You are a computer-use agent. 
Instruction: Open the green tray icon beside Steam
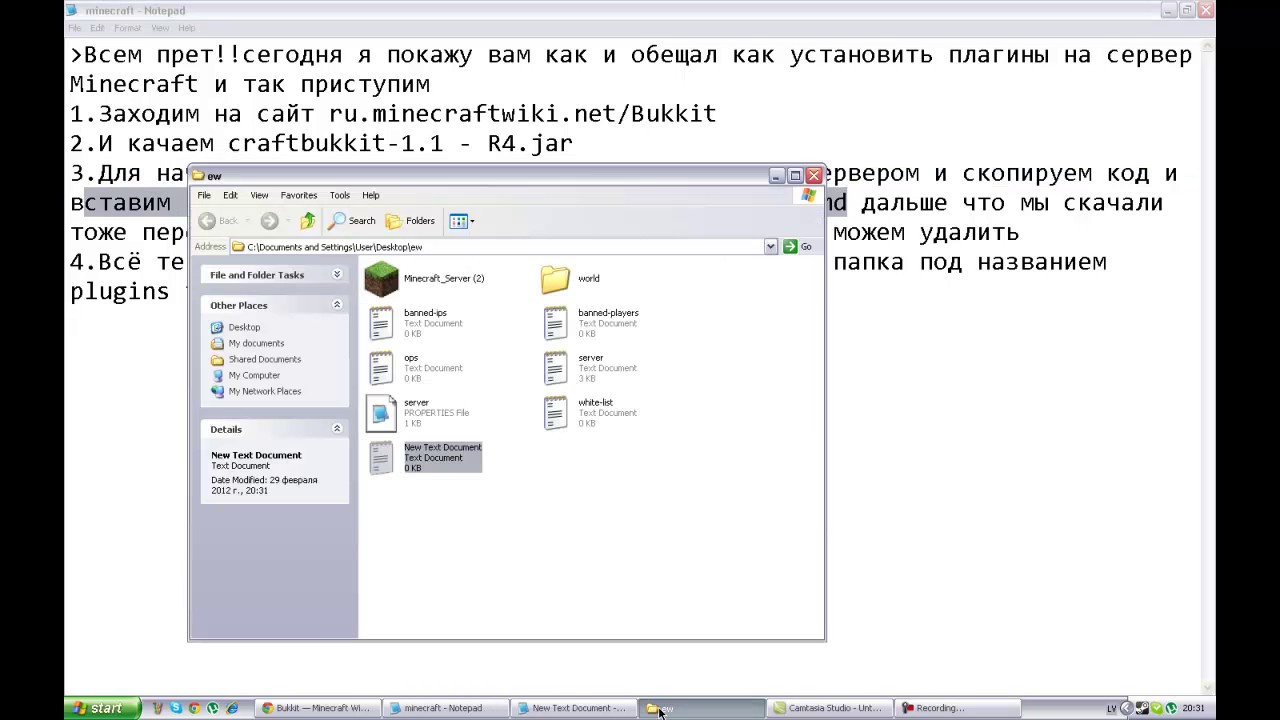pos(1157,708)
